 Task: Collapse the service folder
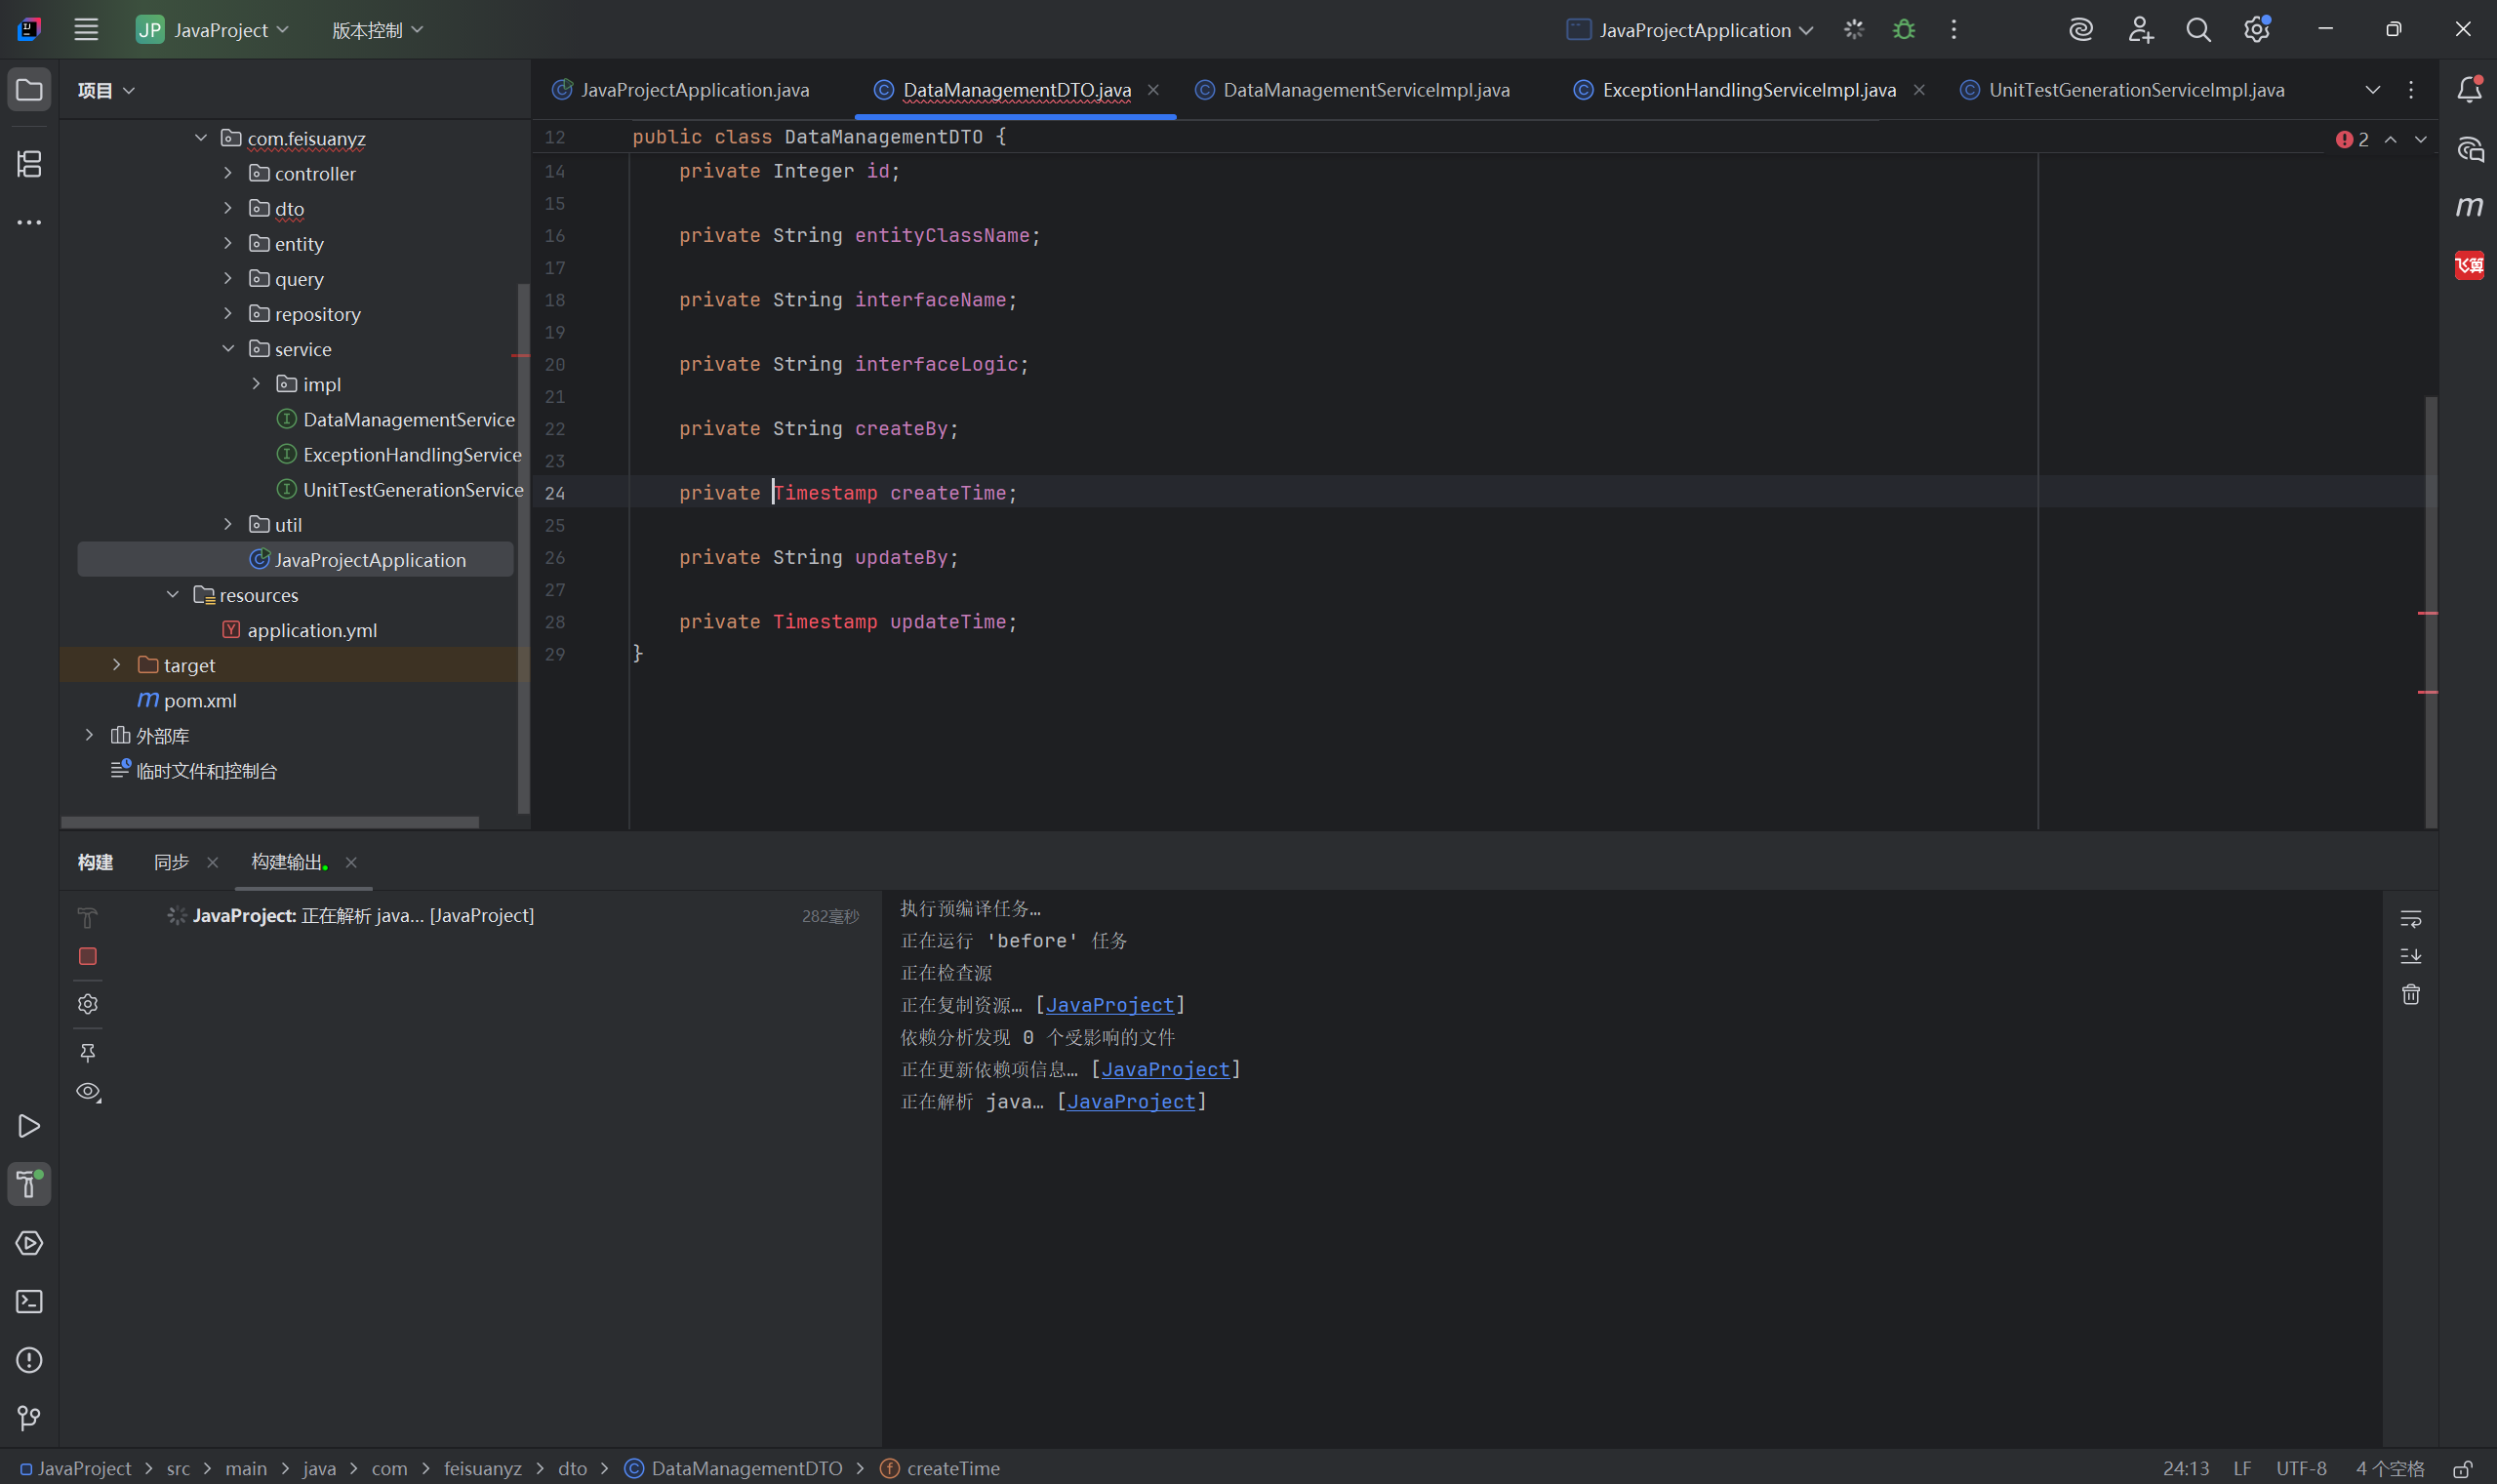(228, 348)
